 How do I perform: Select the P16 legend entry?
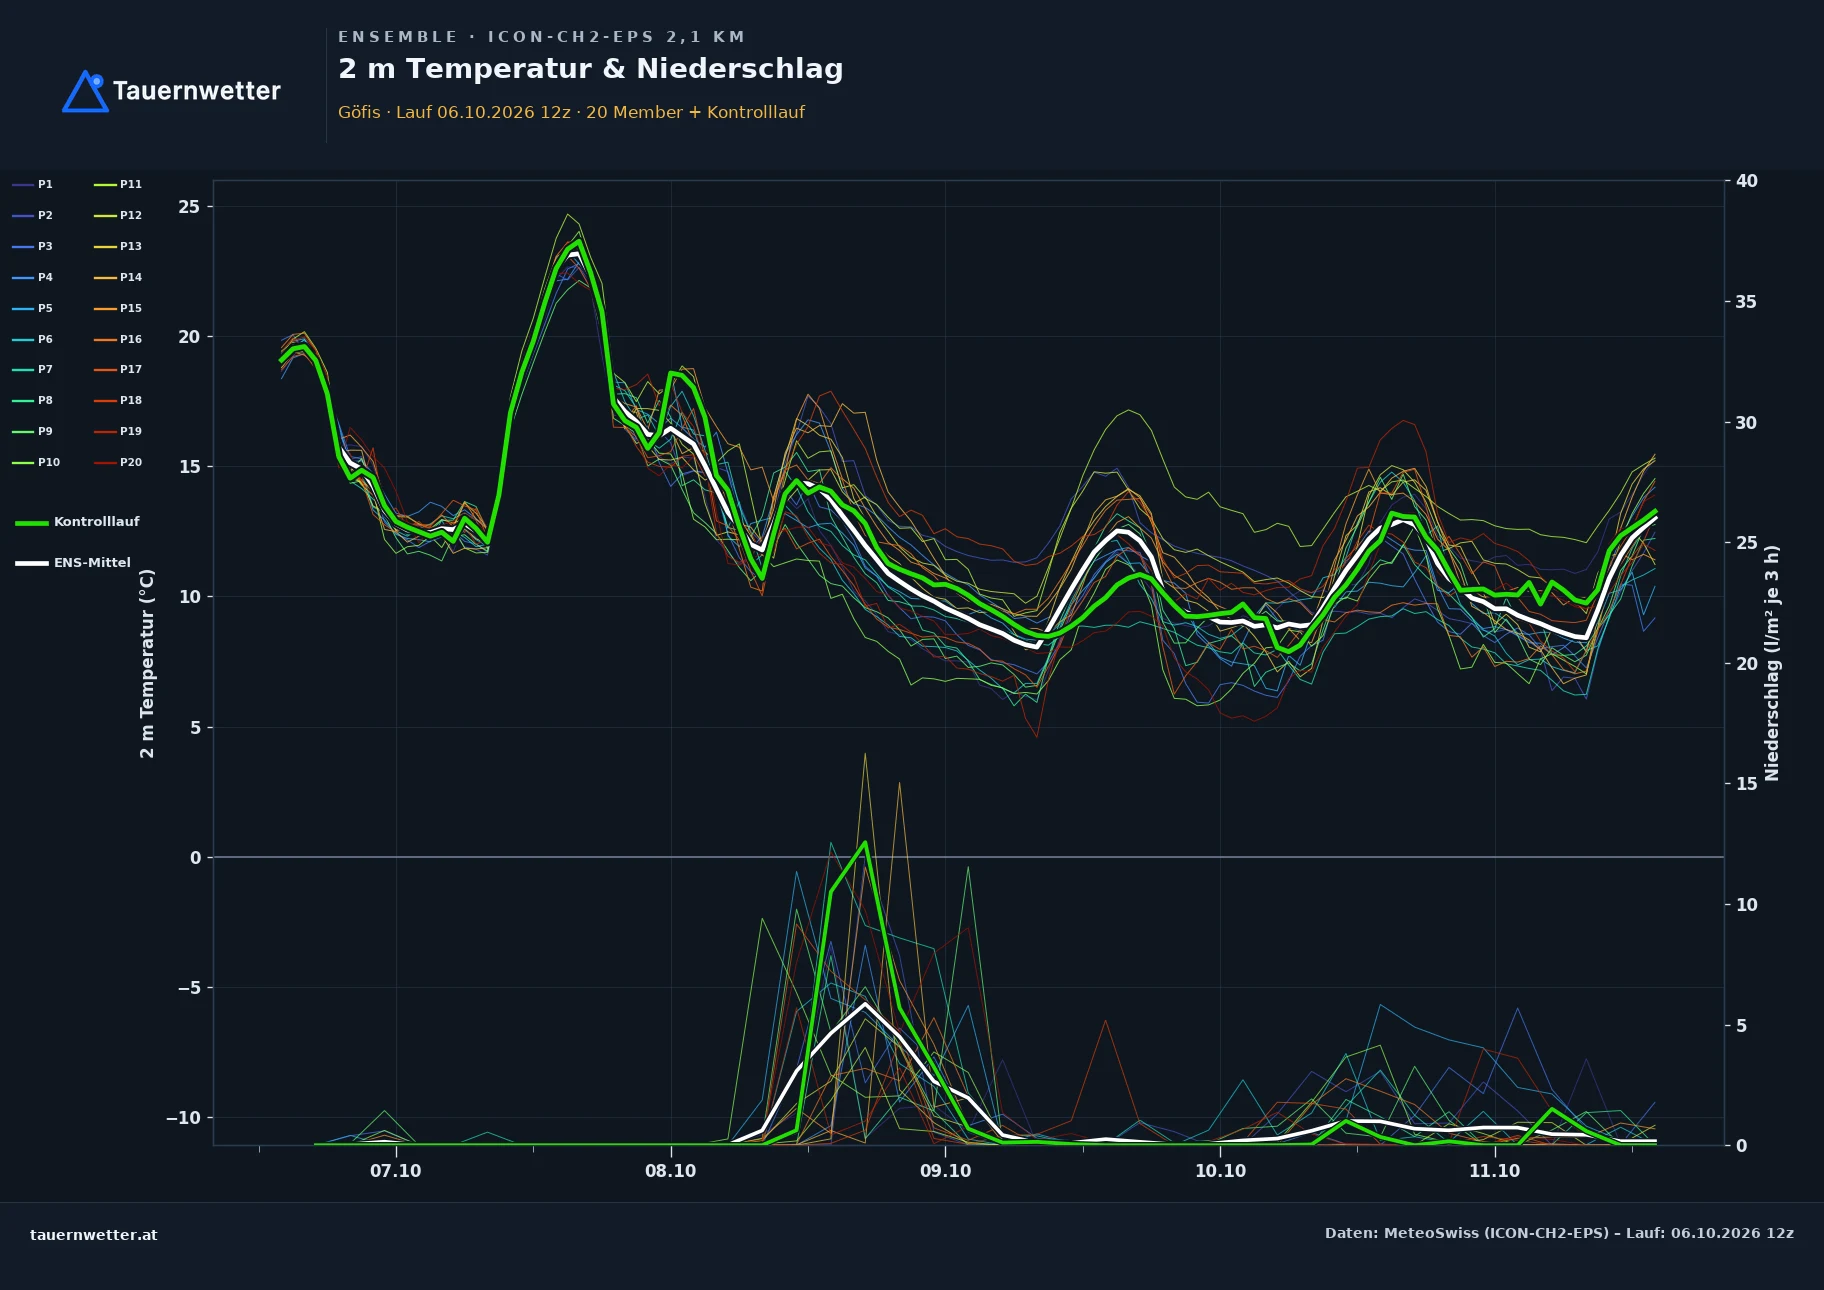tap(118, 339)
